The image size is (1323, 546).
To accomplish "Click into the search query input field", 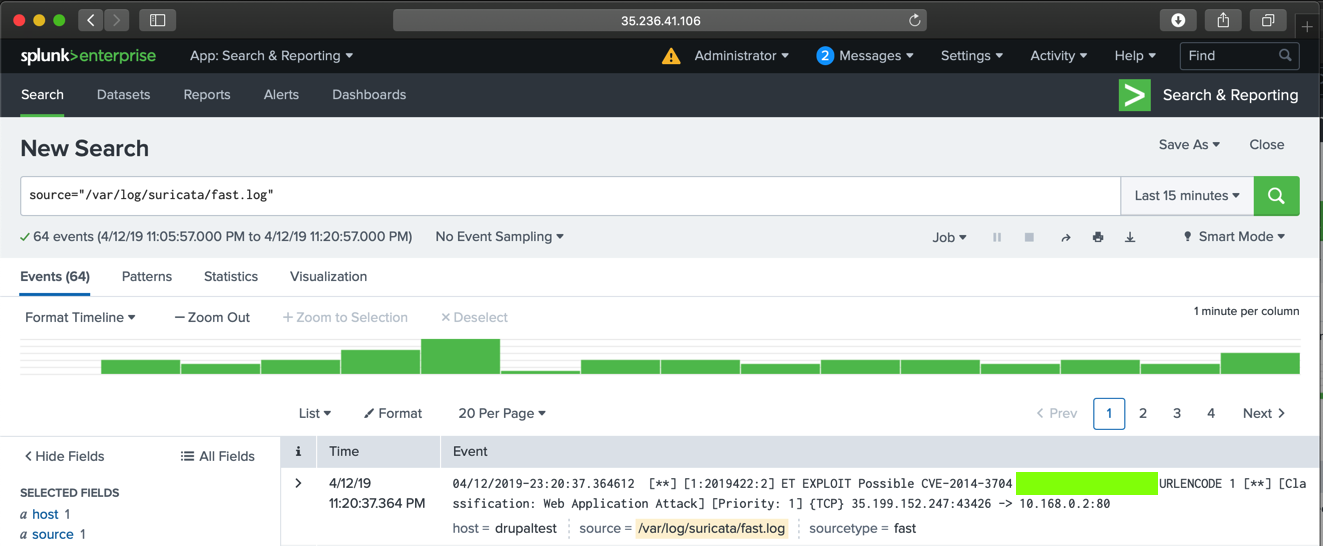I will (570, 196).
